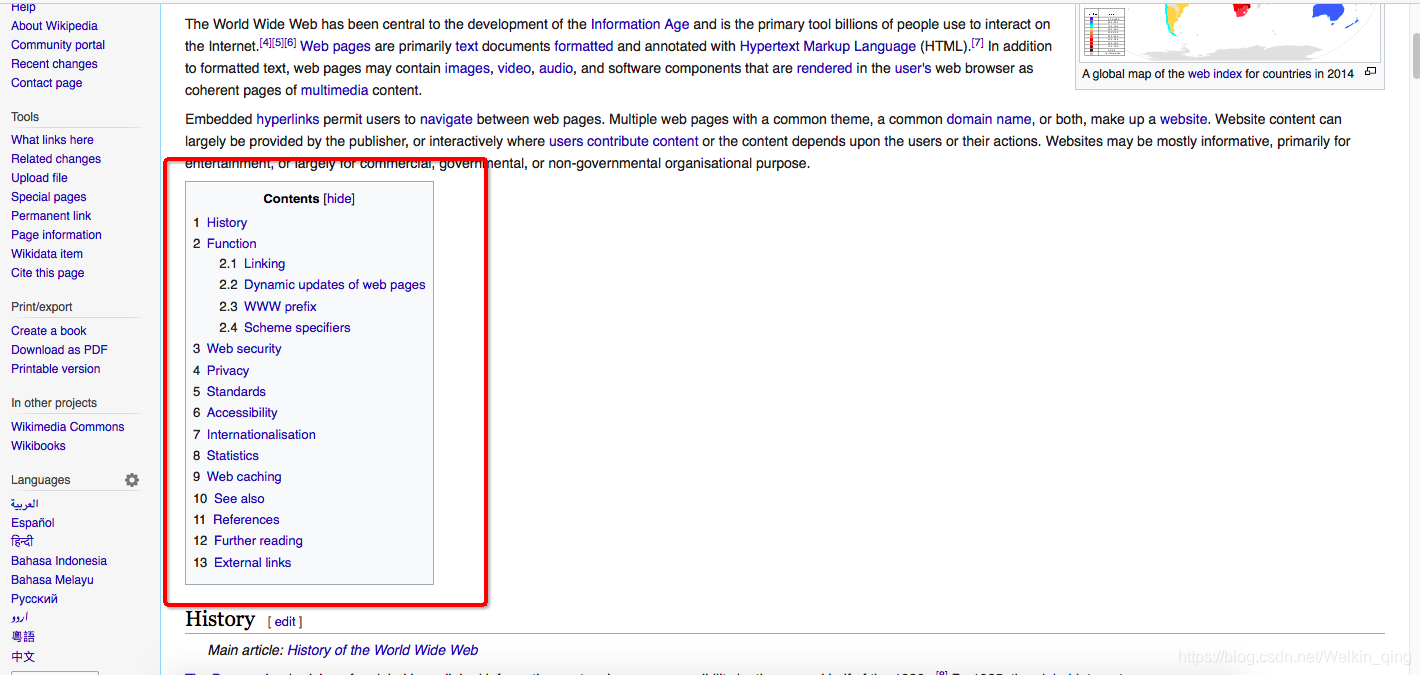Viewport: 1420px width, 675px height.
Task: Open the rendered link in paragraph
Action: tap(824, 68)
